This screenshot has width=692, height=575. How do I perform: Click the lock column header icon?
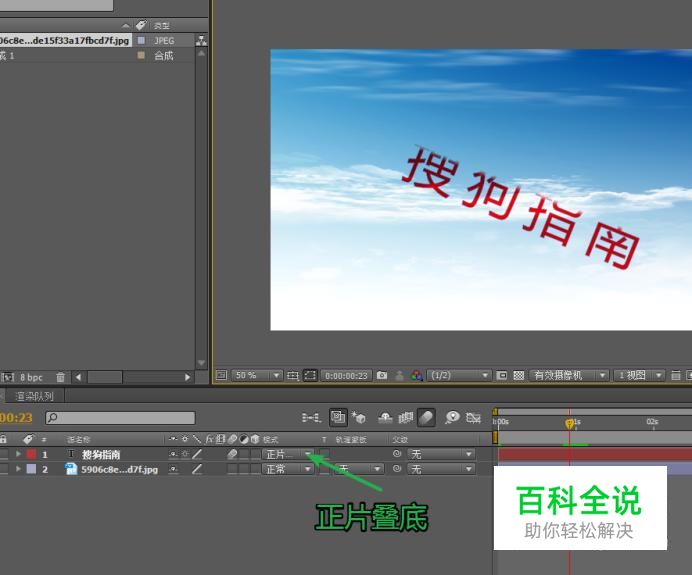4,439
